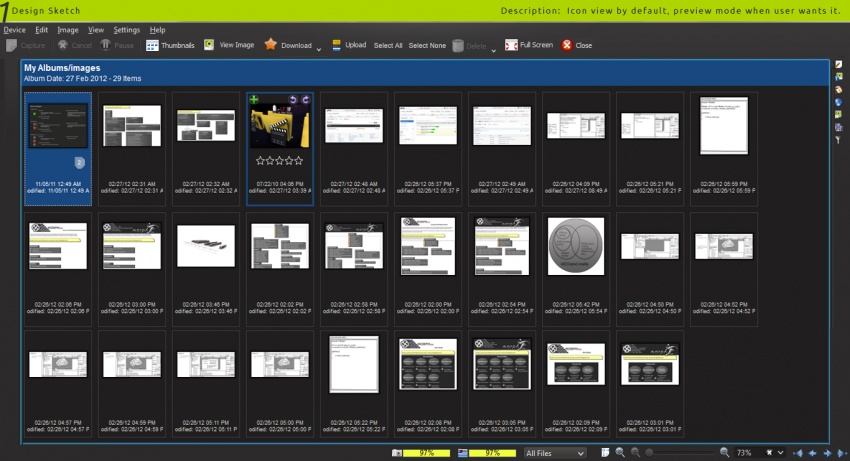Click the Select None button
Viewport: 850px width, 461px height.
pos(427,45)
